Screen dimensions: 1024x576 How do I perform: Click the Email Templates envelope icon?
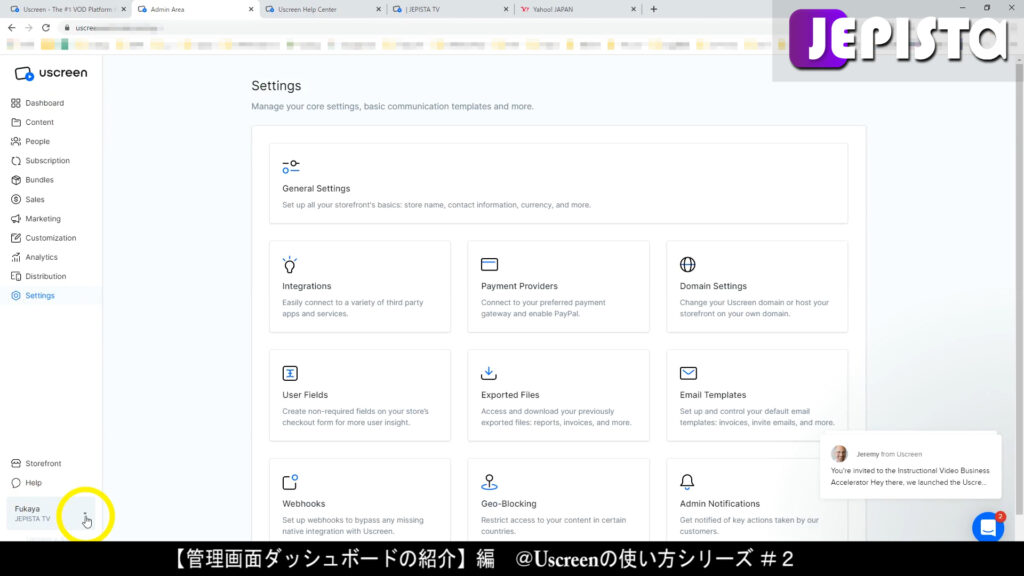click(x=688, y=373)
